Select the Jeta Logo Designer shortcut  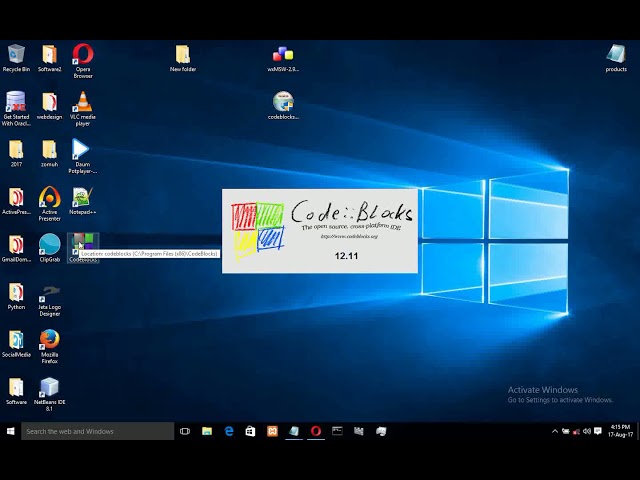point(49,301)
